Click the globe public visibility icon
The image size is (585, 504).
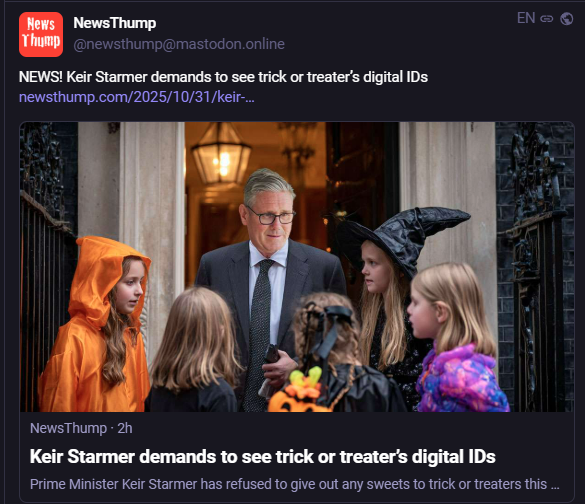(x=567, y=18)
